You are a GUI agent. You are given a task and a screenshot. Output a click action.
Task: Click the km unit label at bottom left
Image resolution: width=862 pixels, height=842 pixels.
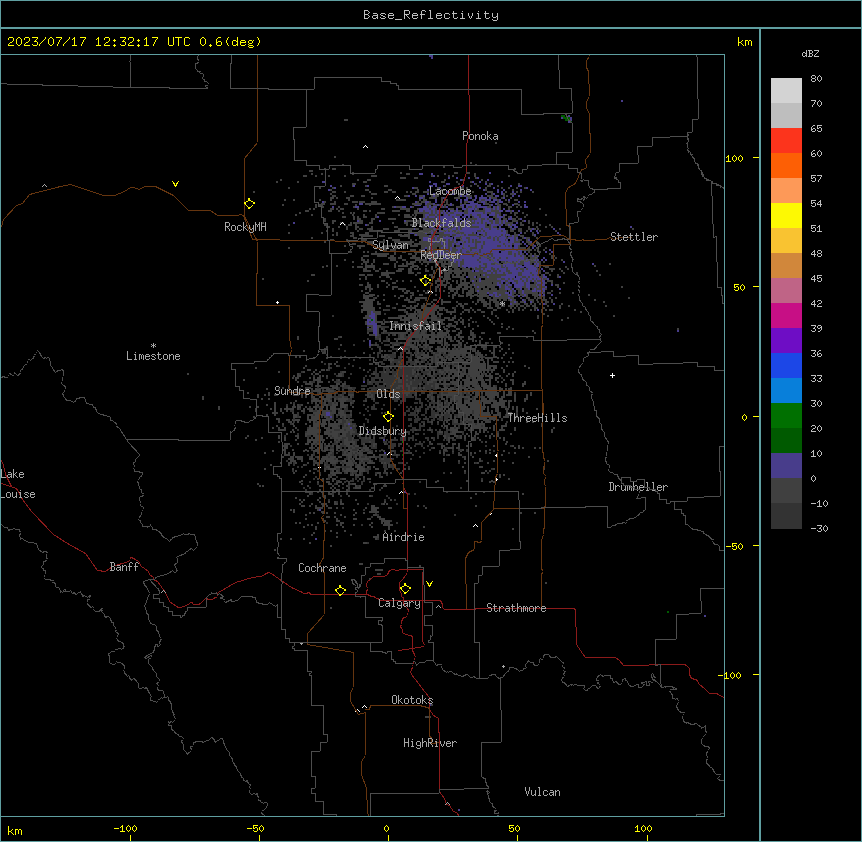15,830
